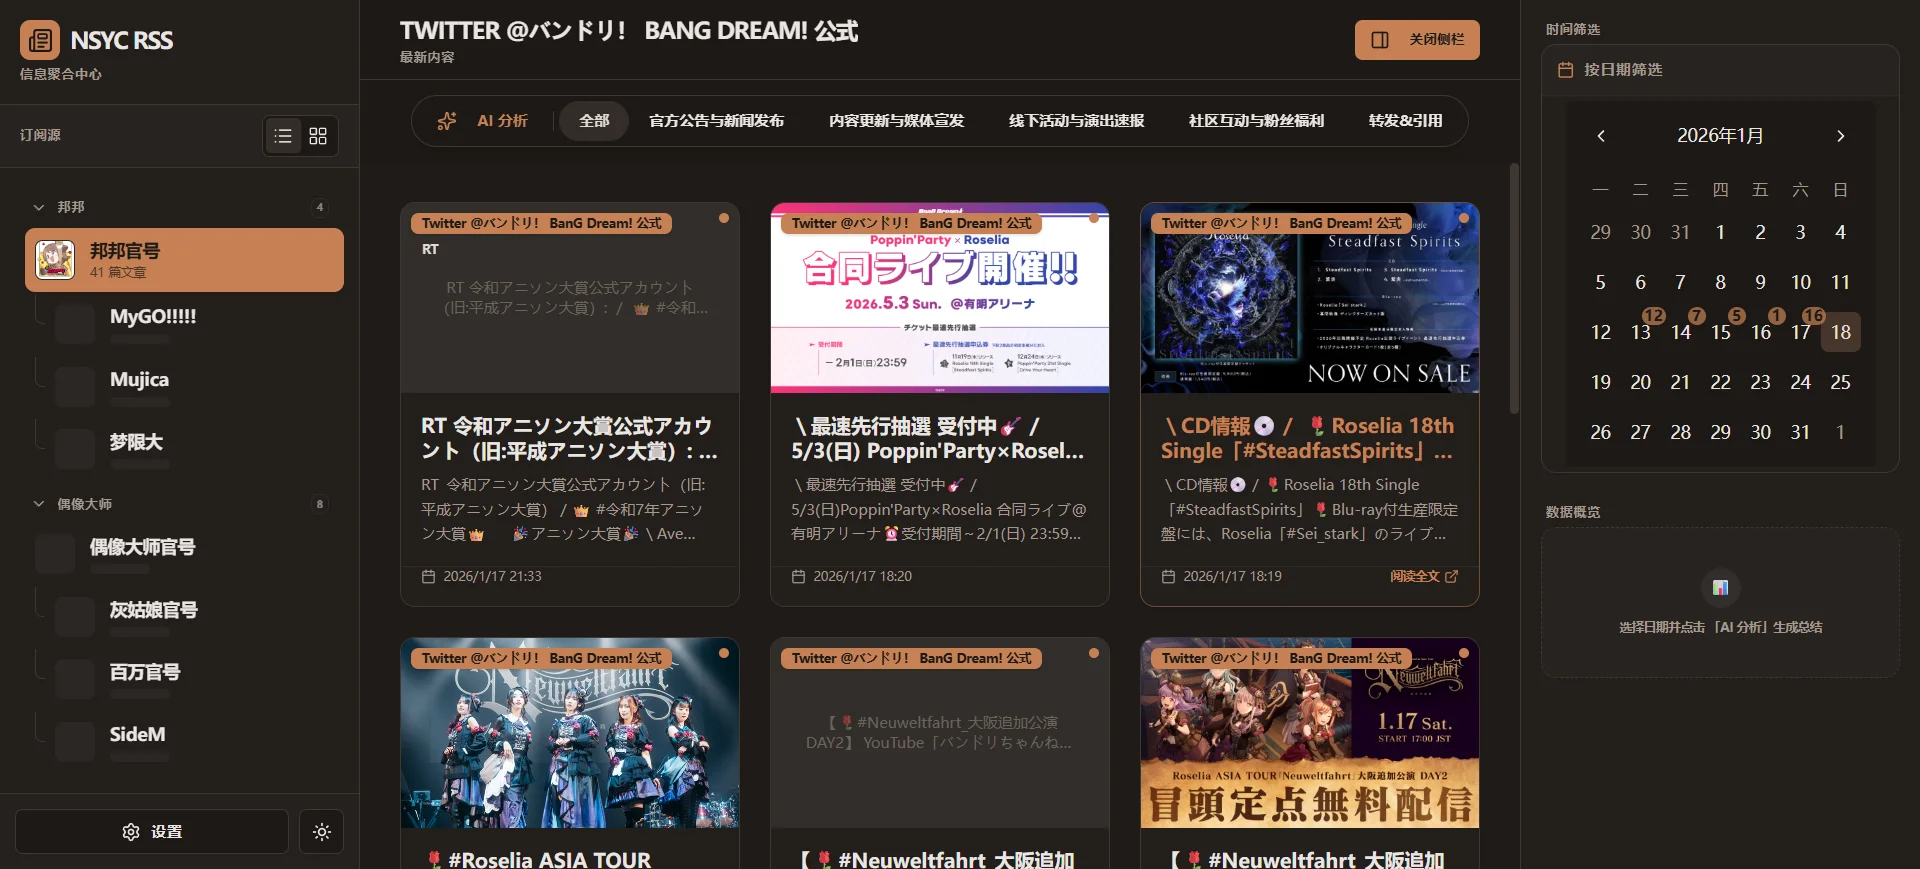Screen dimensions: 1920x869
Task: Click the AI 分析 sparkle icon
Action: 447,121
